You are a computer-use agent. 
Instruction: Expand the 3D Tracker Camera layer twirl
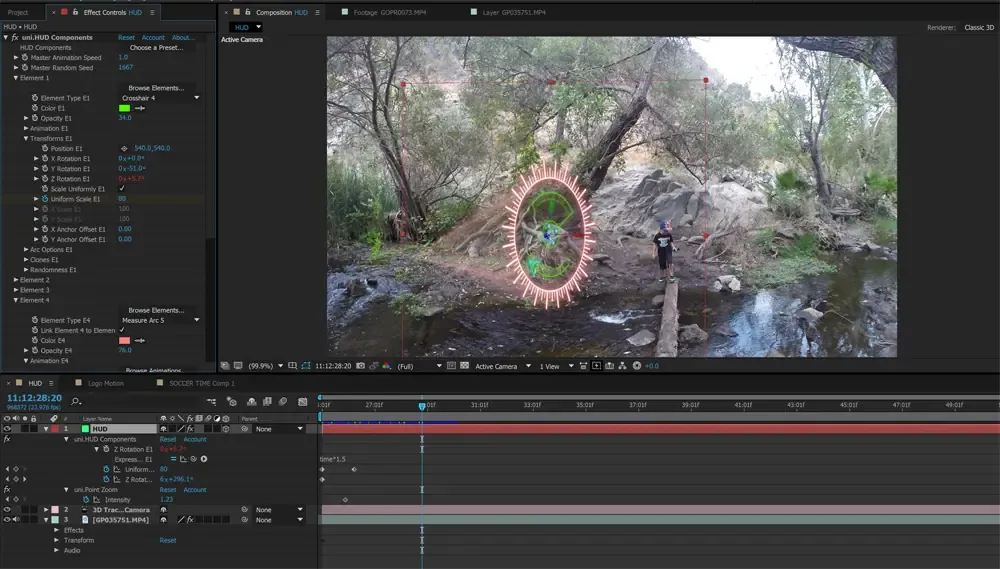pos(46,510)
